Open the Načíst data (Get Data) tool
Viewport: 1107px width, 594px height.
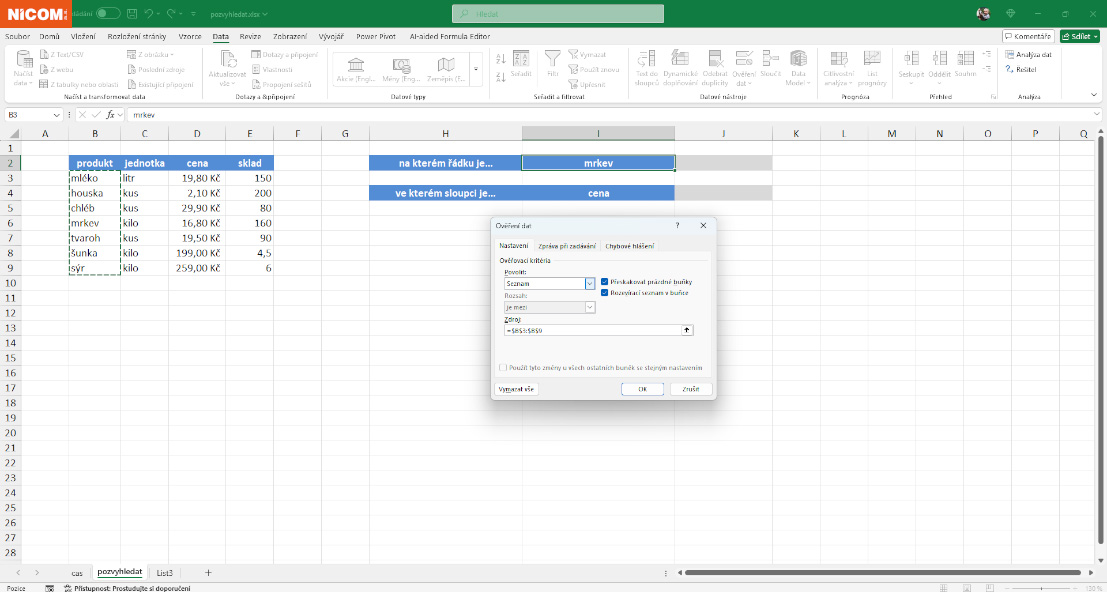tap(23, 69)
